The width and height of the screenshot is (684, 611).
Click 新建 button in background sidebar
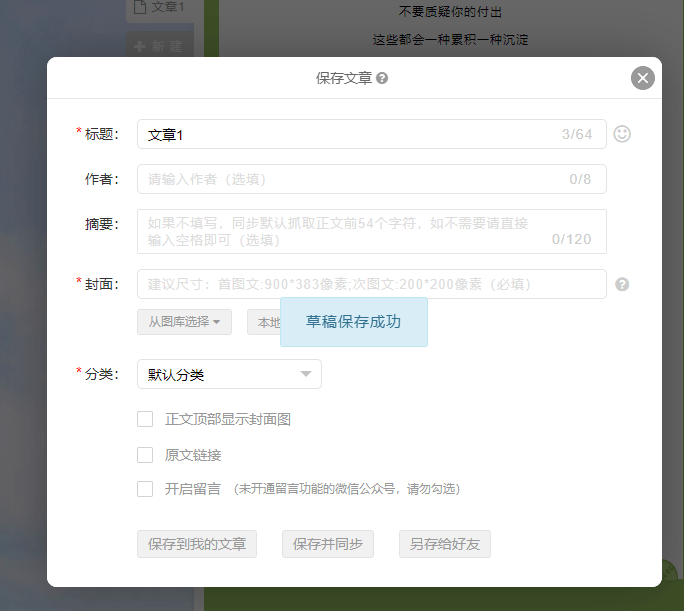(160, 46)
